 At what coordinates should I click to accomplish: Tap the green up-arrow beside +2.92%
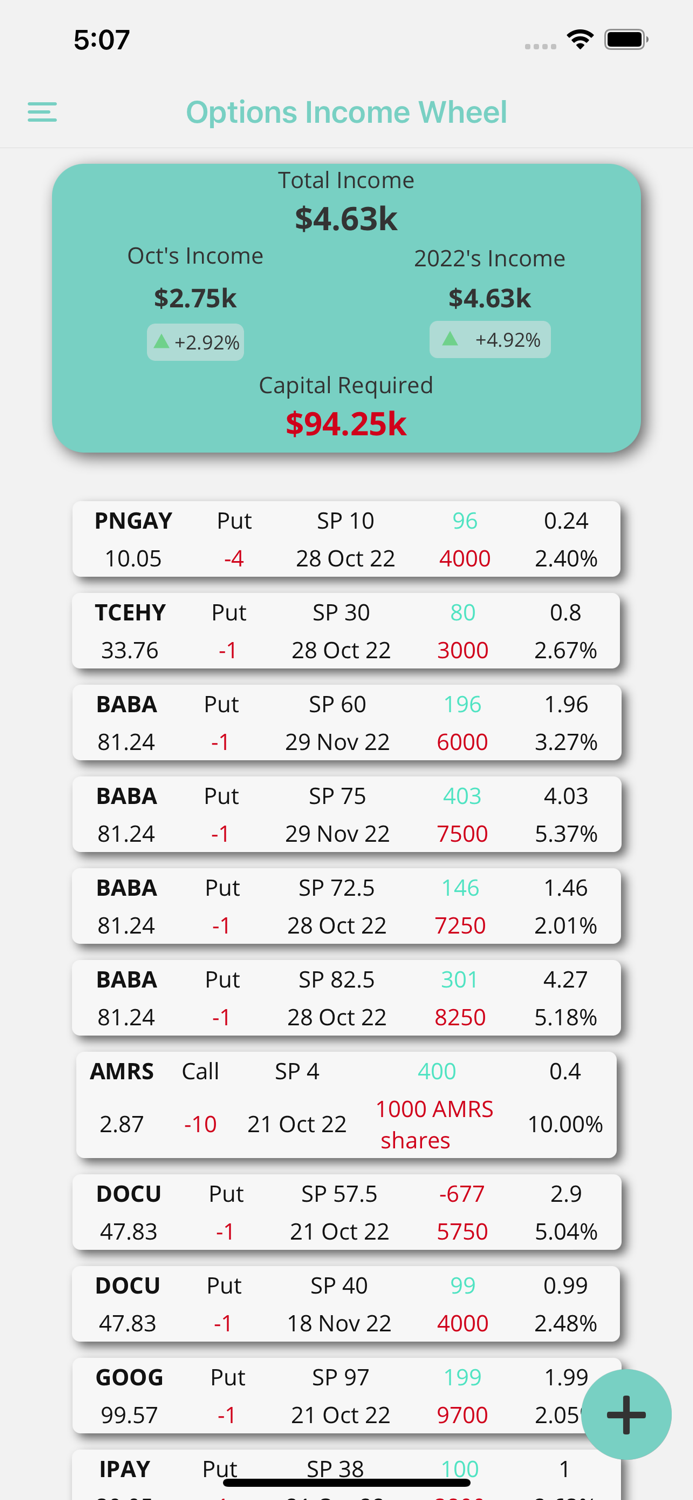click(162, 341)
